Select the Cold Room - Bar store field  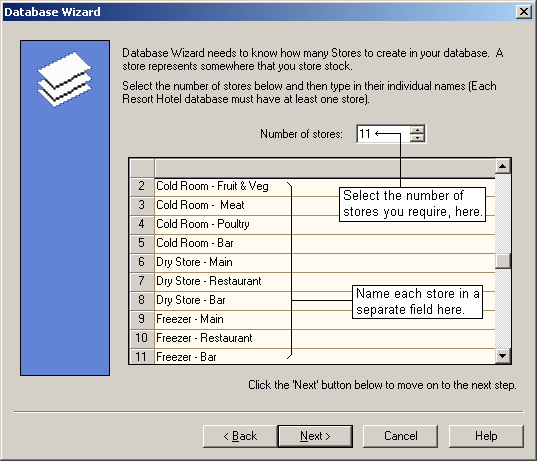pos(325,244)
